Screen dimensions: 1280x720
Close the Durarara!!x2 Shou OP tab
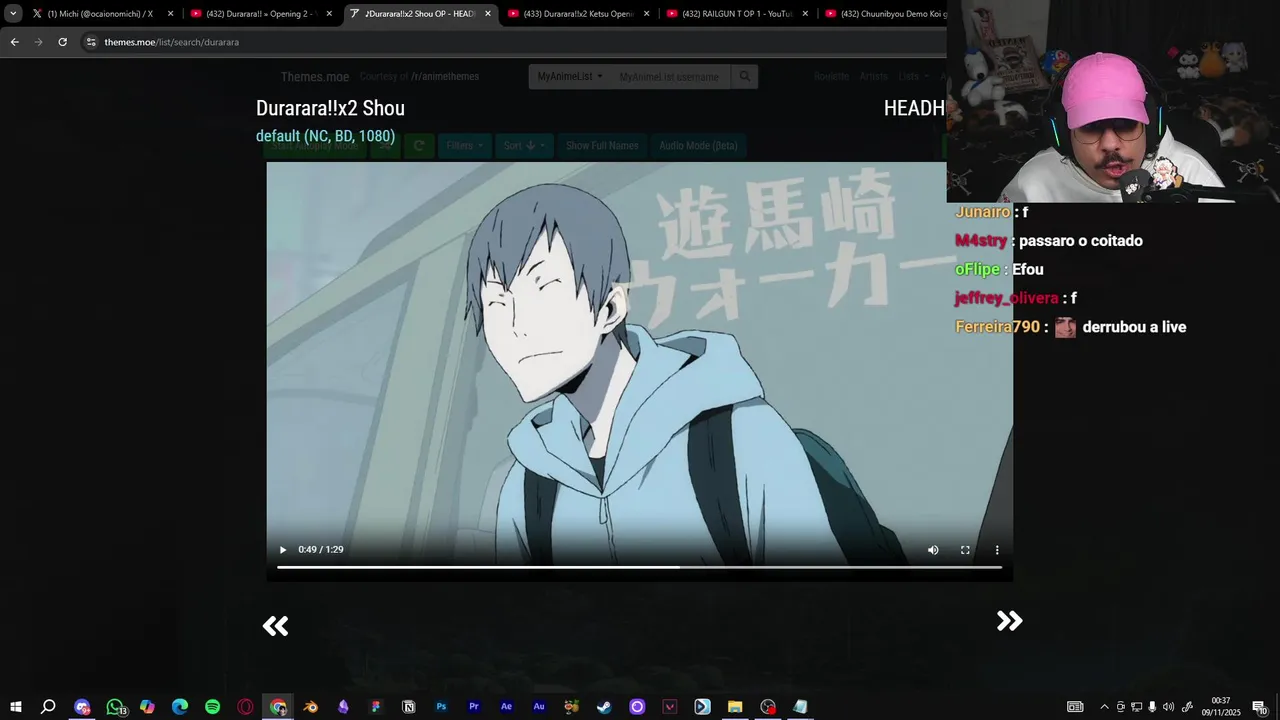[x=488, y=14]
